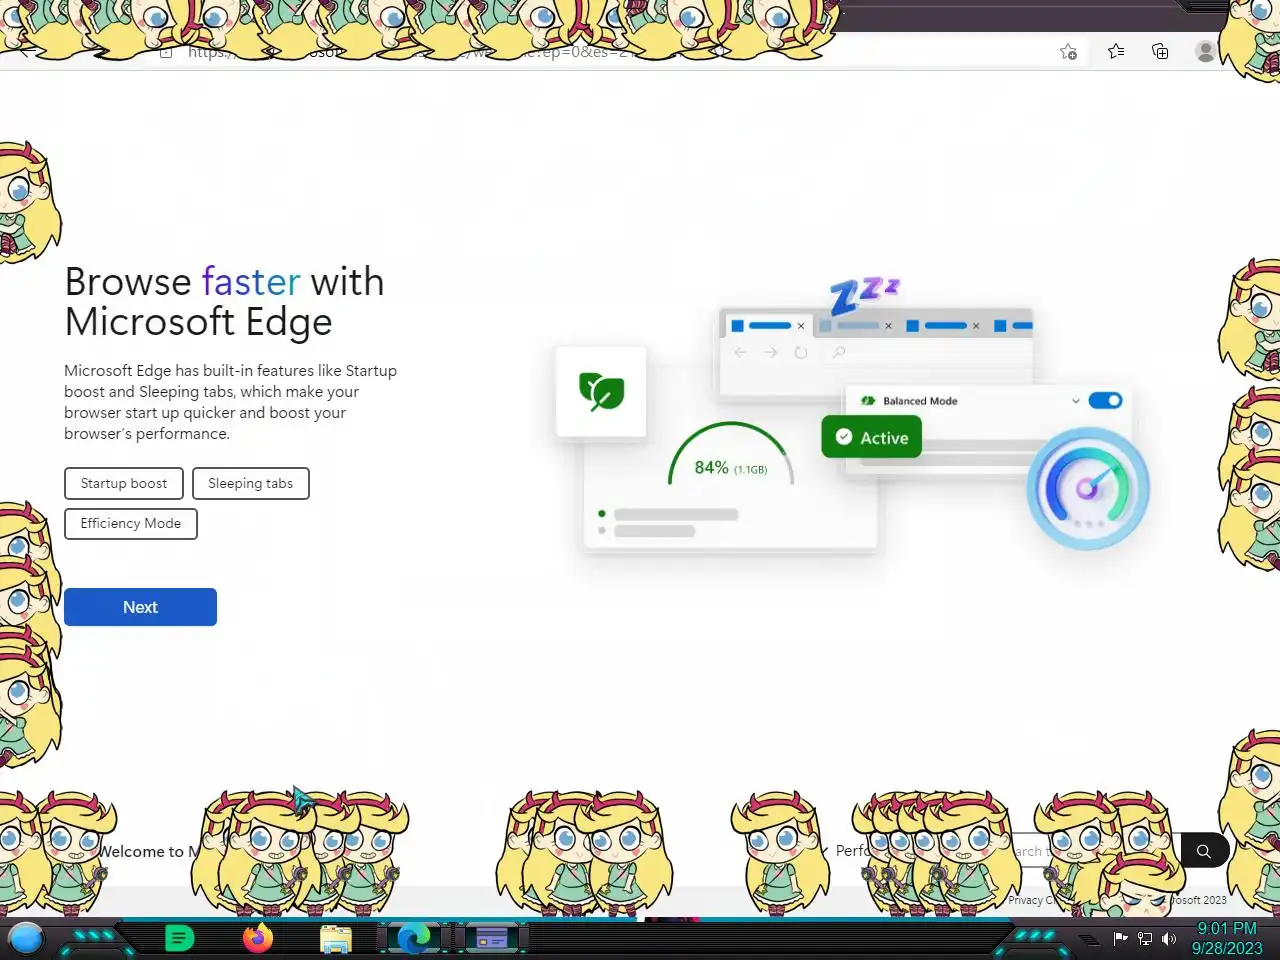Open the Edge profile avatar

[1205, 51]
